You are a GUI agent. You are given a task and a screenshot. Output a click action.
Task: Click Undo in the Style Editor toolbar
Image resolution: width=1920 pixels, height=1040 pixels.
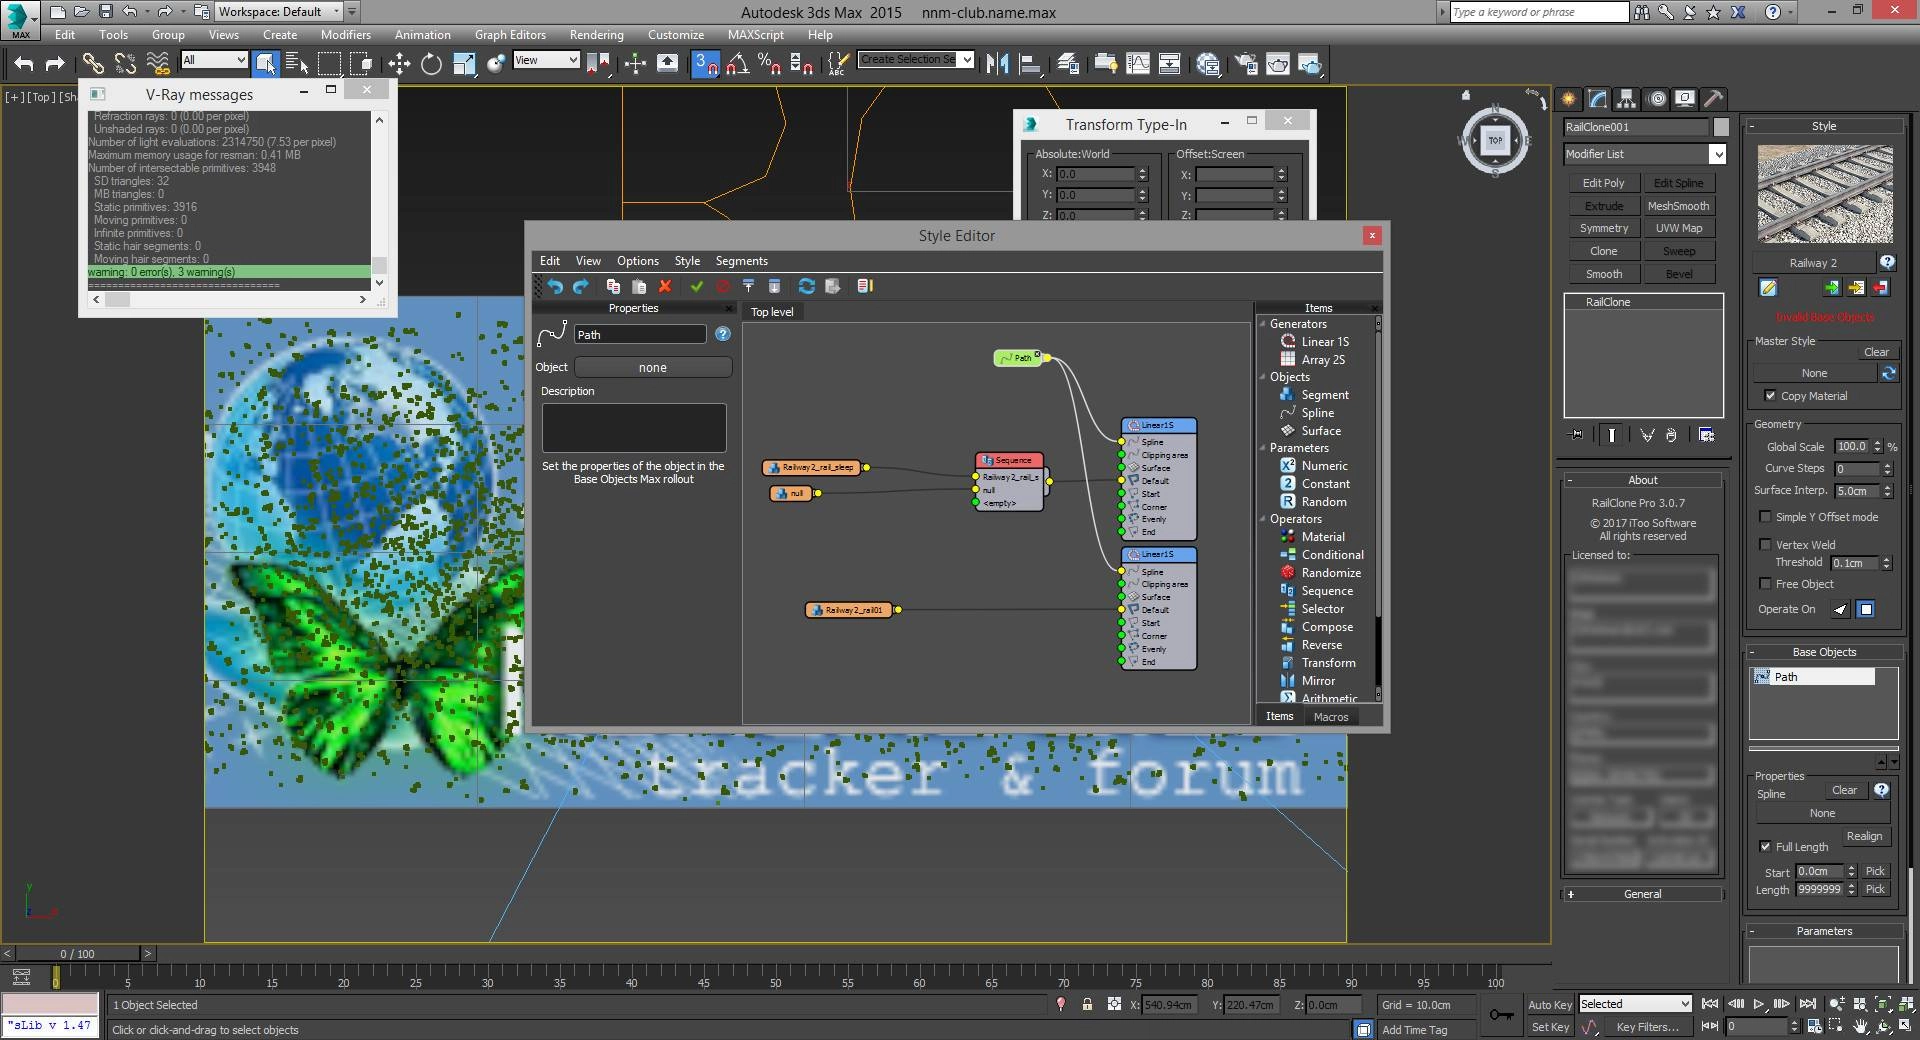coord(555,286)
